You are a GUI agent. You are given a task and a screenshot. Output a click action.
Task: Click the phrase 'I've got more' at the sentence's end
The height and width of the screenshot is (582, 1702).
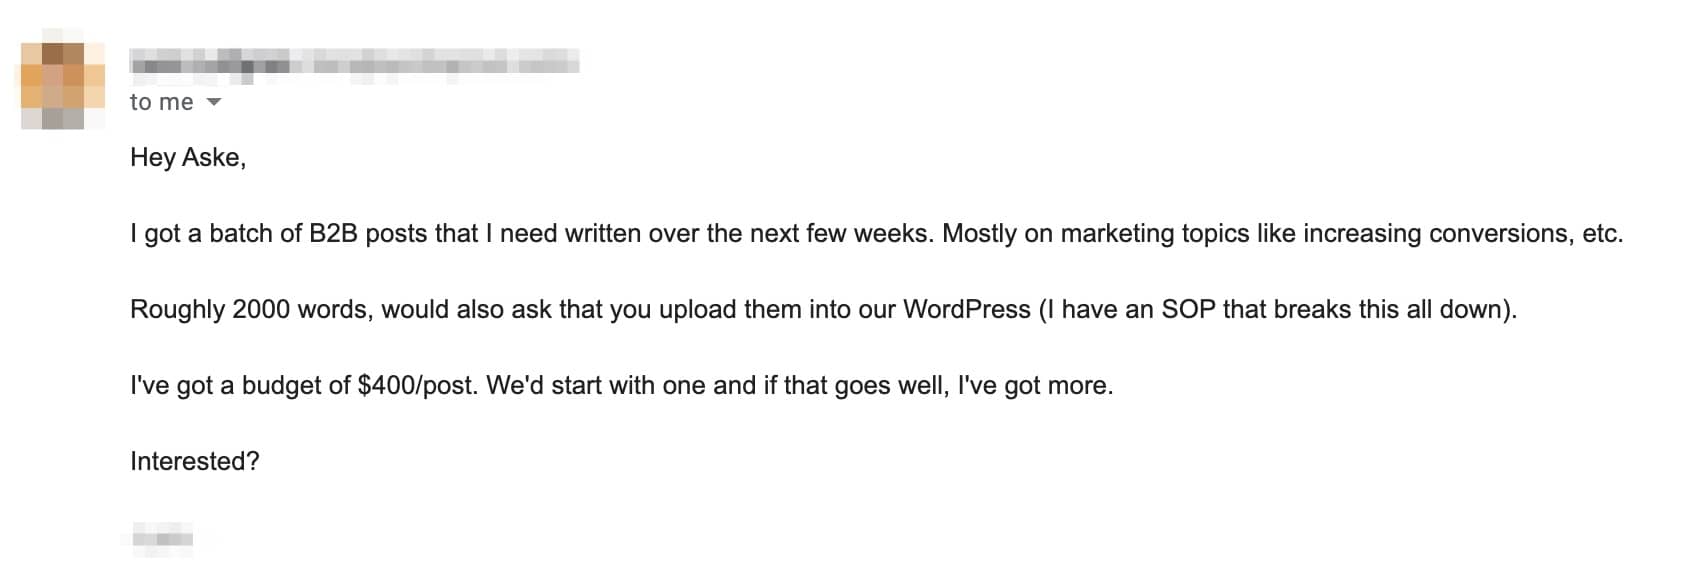pos(1032,386)
